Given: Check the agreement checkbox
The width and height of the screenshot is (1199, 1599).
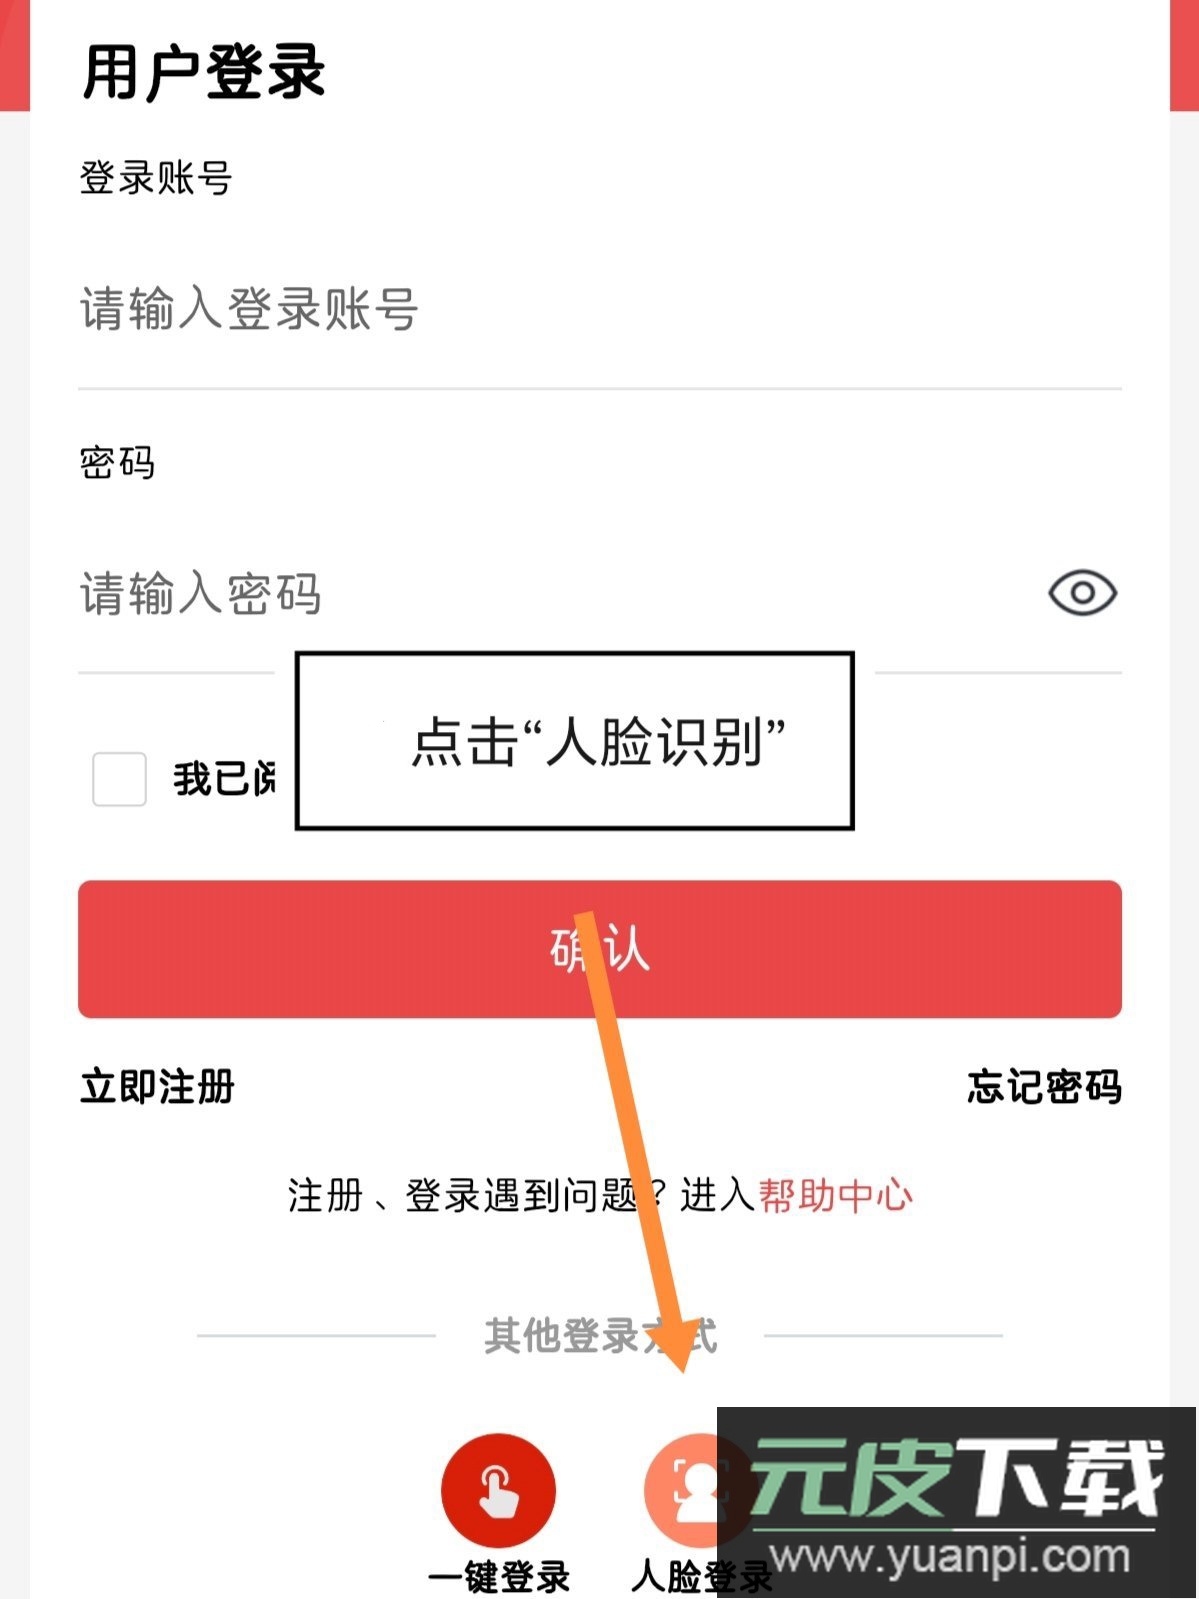Looking at the screenshot, I should (119, 779).
